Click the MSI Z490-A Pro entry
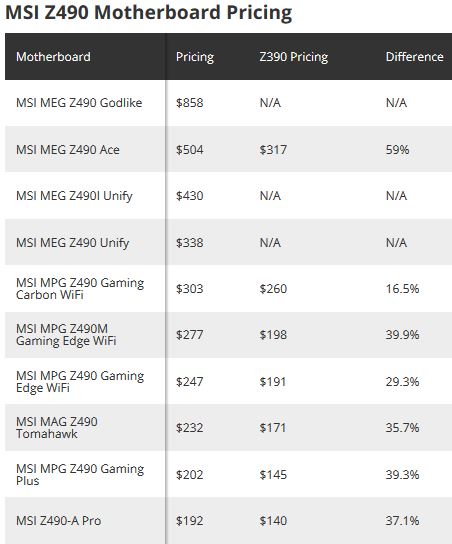 [x=58, y=520]
